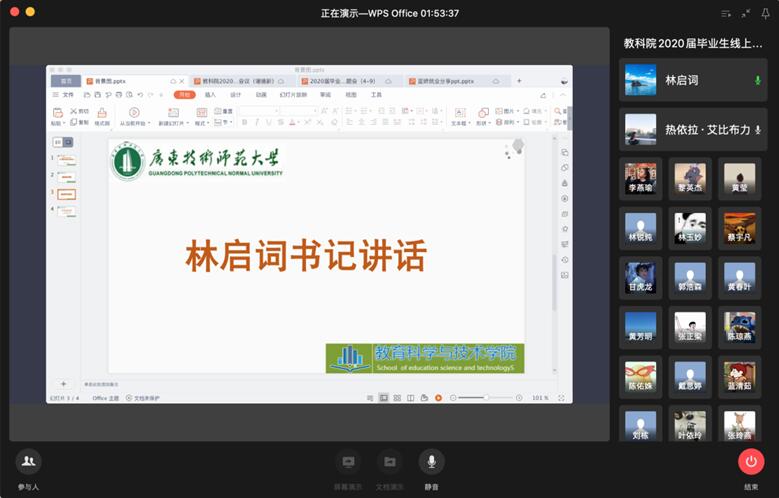Screen dimensions: 779x498
Task: Click the 首页 home tab in WPS
Action: click(66, 81)
